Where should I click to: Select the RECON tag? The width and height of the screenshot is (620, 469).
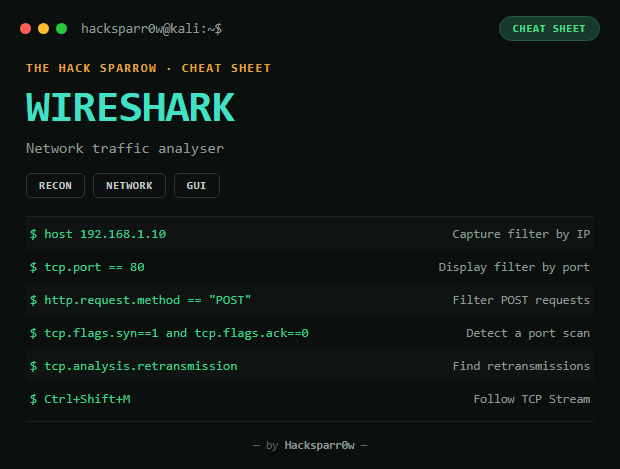(55, 185)
